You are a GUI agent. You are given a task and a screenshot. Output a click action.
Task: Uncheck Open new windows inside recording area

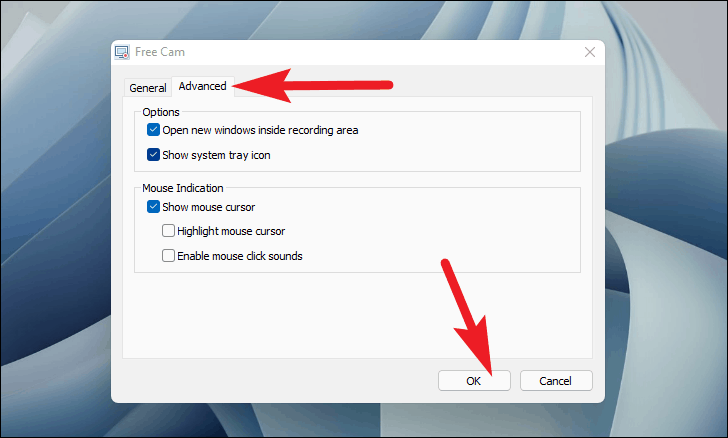pos(153,130)
